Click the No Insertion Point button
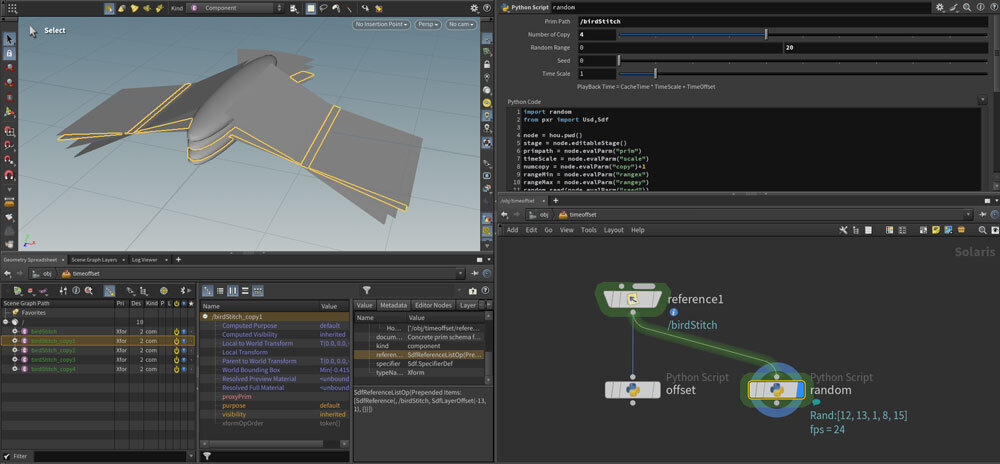Screen dimensions: 1000x464 tap(380, 23)
